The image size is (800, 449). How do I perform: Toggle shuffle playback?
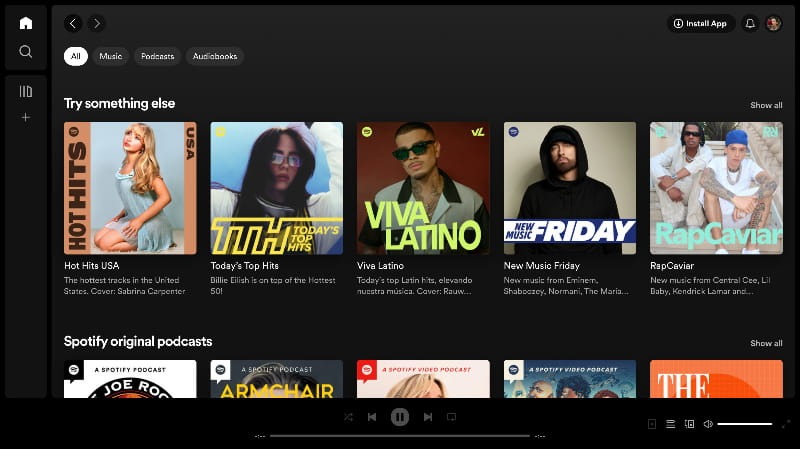click(x=348, y=417)
